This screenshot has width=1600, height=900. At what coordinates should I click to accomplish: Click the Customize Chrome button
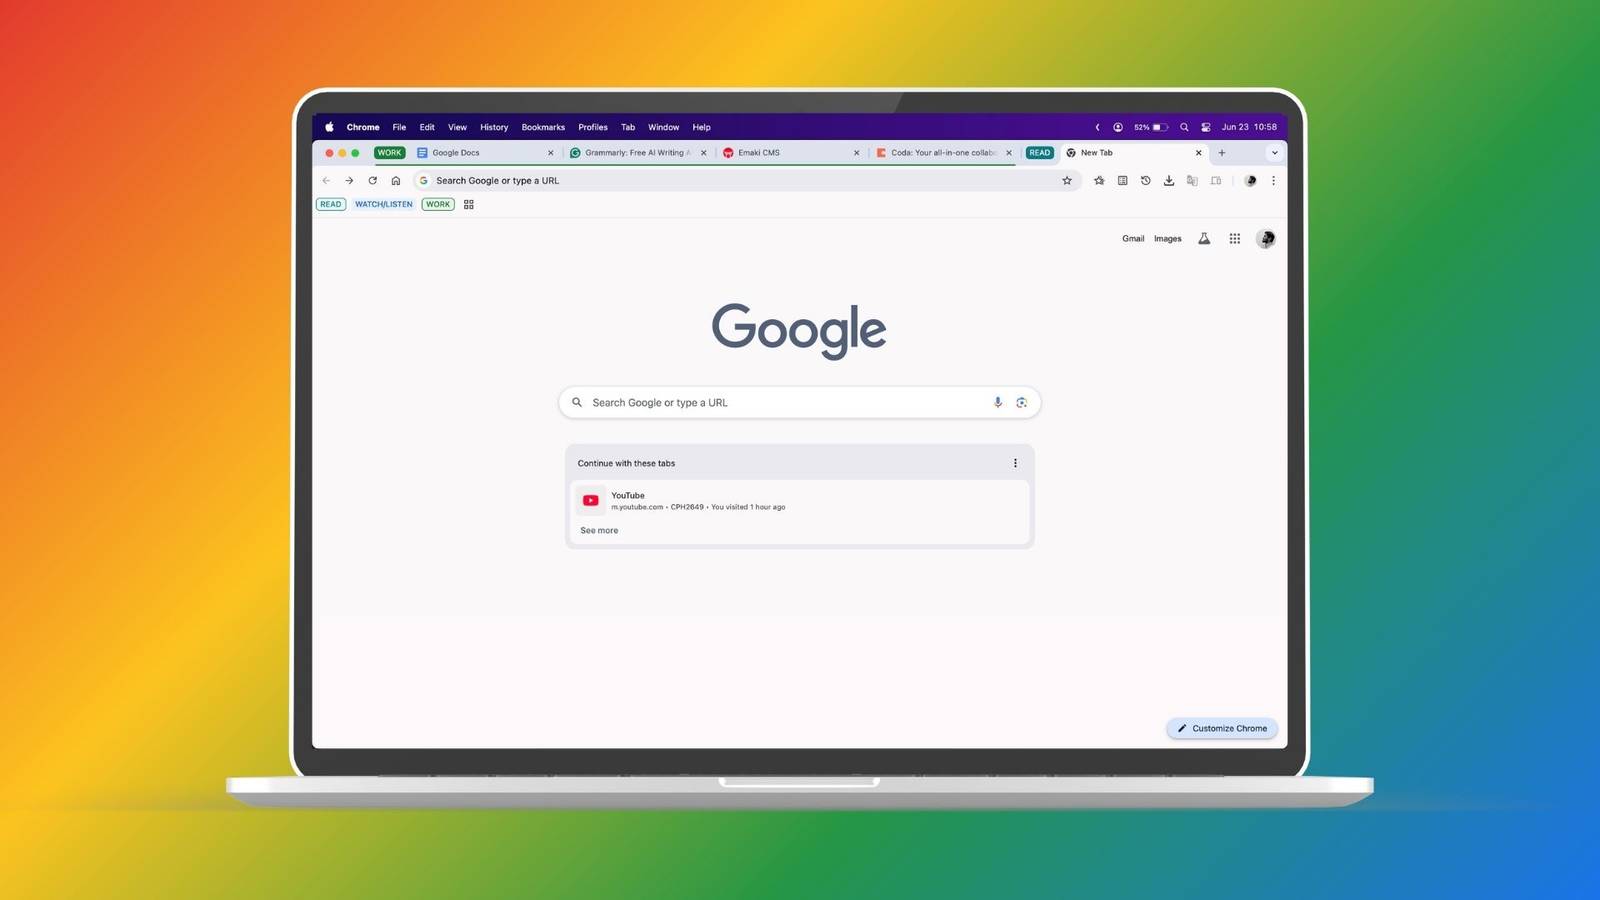pos(1221,728)
